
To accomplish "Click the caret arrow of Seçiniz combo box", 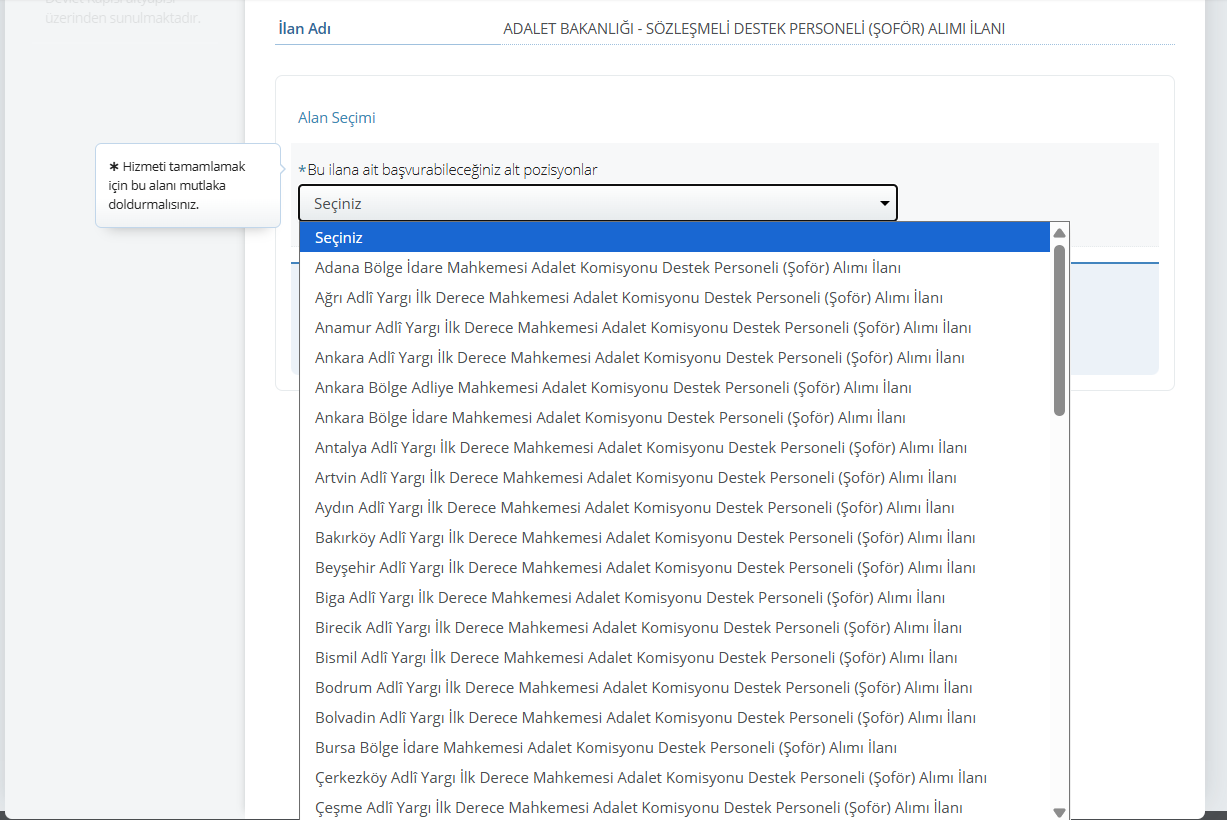I will (884, 204).
